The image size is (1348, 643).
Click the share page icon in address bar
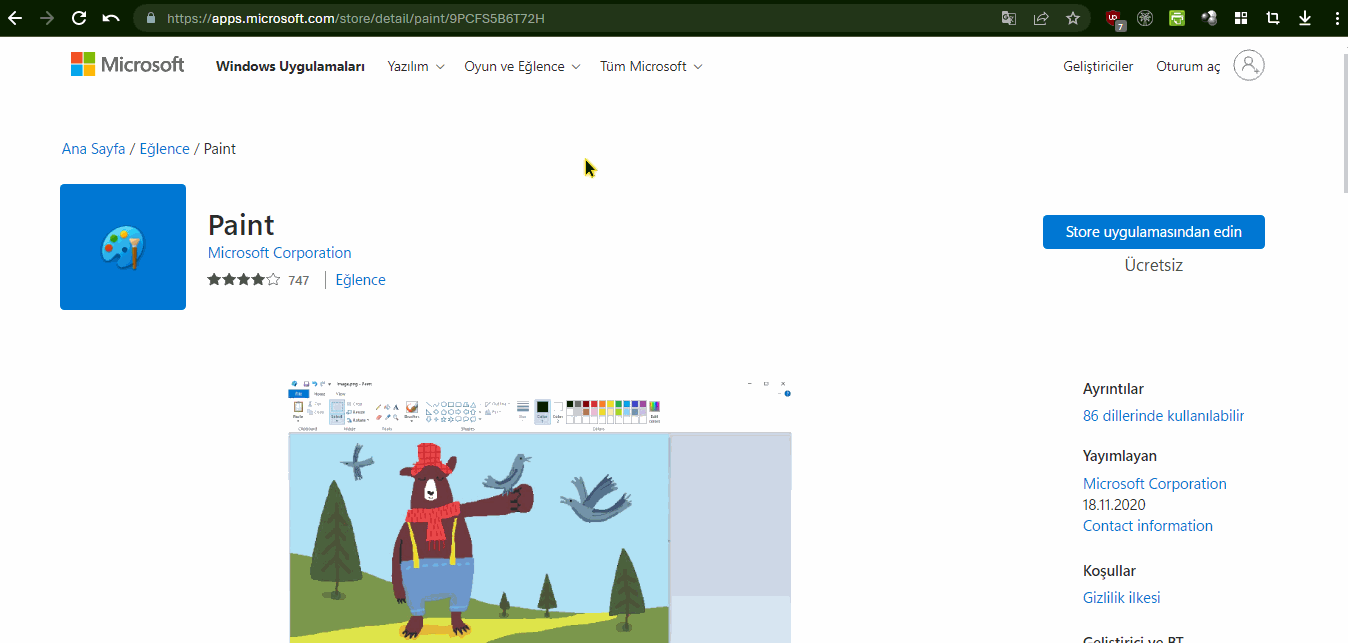1041,18
